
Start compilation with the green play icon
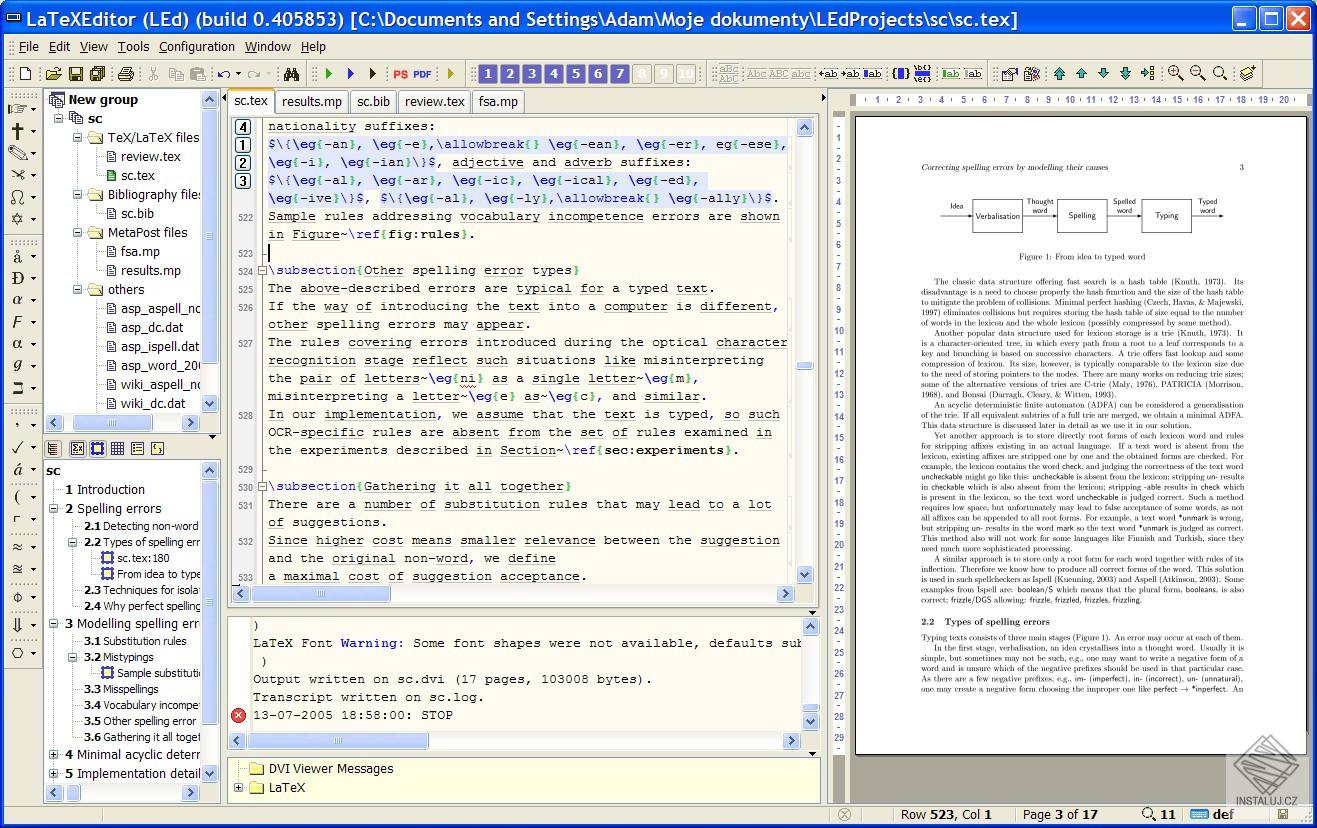[x=329, y=73]
